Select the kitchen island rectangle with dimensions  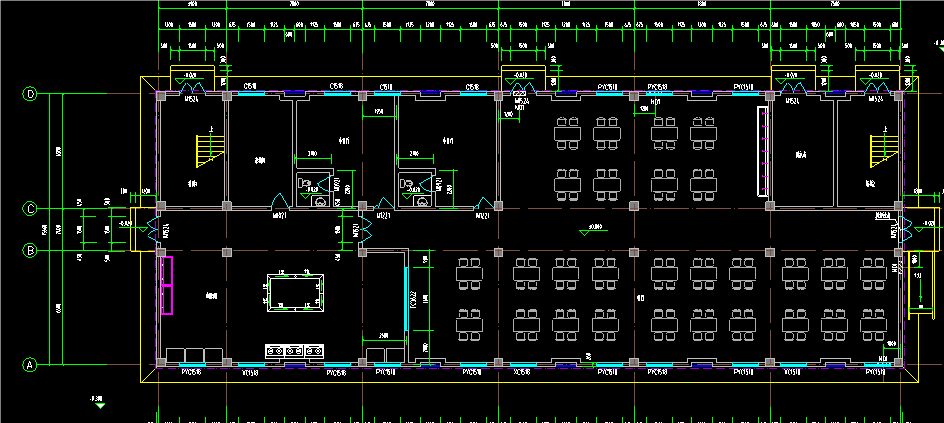[295, 293]
